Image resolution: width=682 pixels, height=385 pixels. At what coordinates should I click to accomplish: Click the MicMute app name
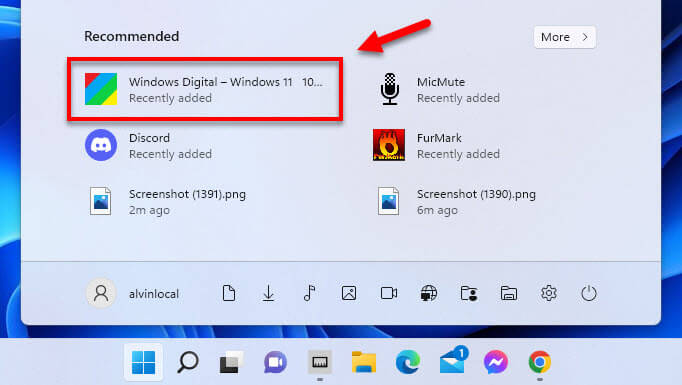tap(441, 82)
